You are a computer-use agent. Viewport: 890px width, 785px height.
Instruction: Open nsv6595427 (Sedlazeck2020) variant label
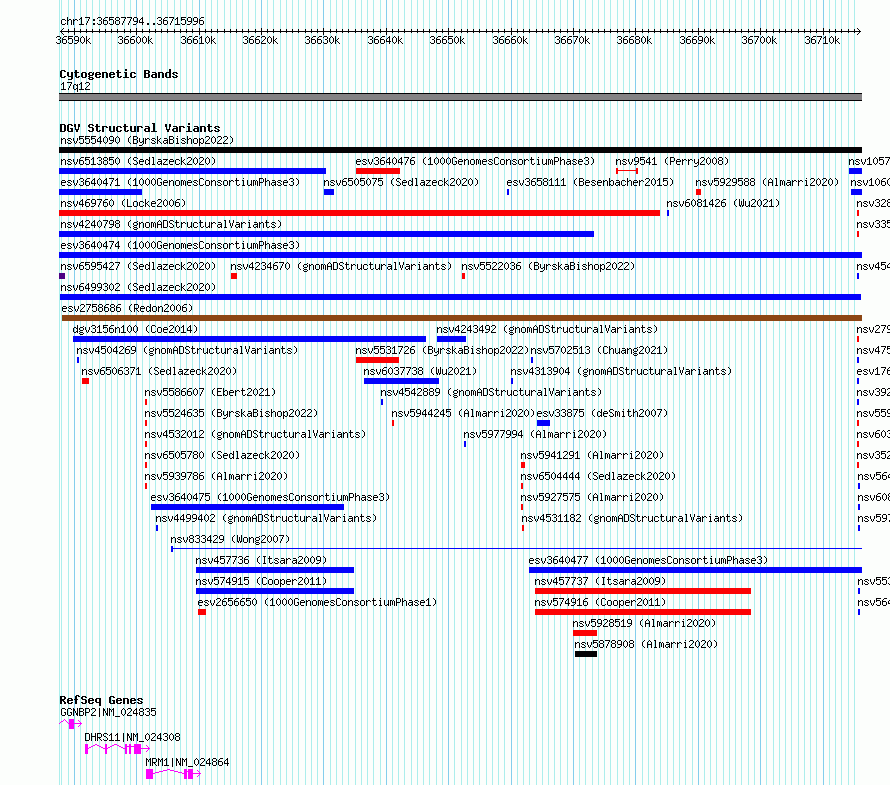[x=138, y=266]
